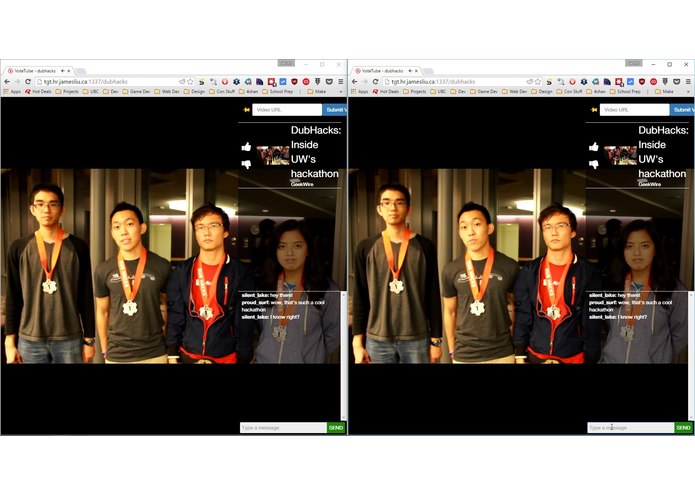This screenshot has width=695, height=494.
Task: Open Hot Deals bookmark in left window
Action: click(38, 91)
